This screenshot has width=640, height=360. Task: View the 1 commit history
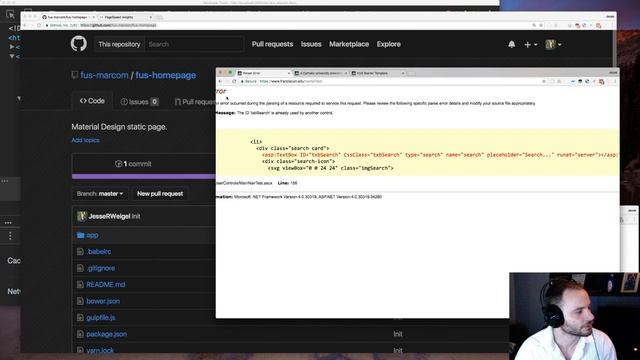[133, 164]
